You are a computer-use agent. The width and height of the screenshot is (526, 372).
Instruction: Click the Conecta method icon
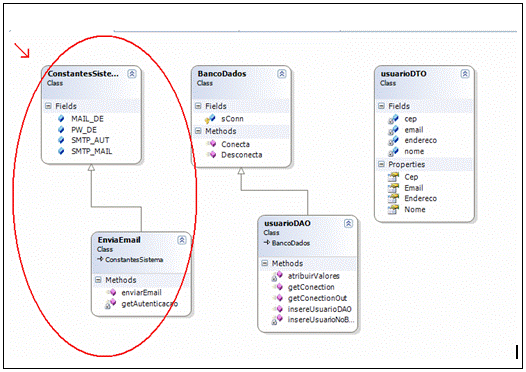click(211, 144)
